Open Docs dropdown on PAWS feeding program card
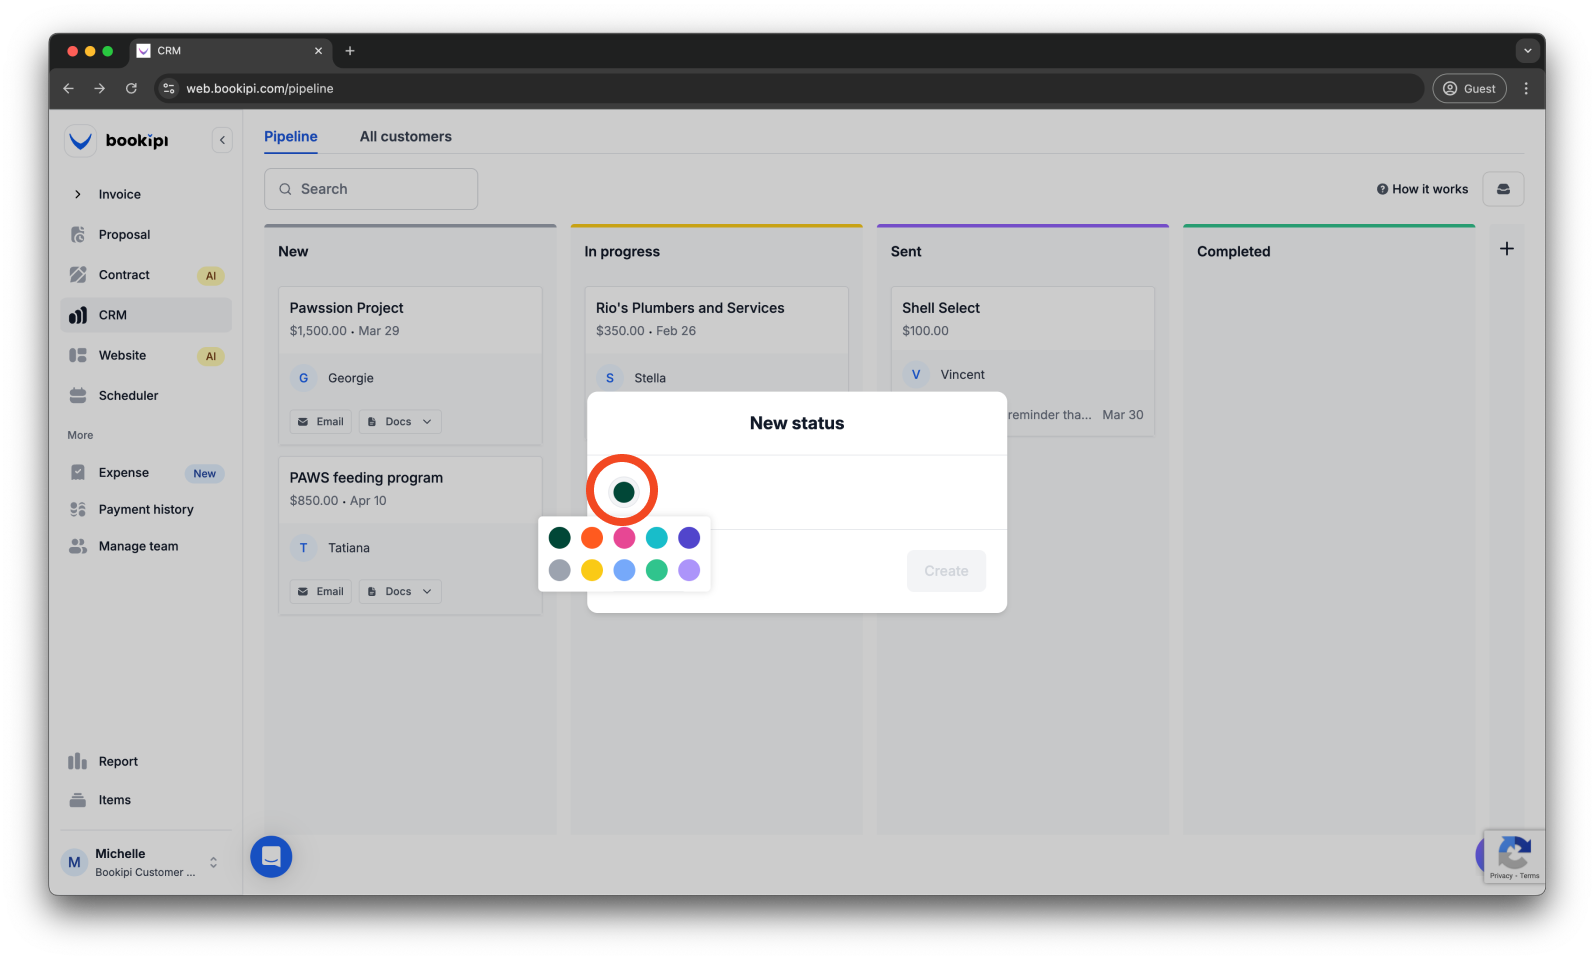Screen dimensions: 1595x960 pos(400,592)
